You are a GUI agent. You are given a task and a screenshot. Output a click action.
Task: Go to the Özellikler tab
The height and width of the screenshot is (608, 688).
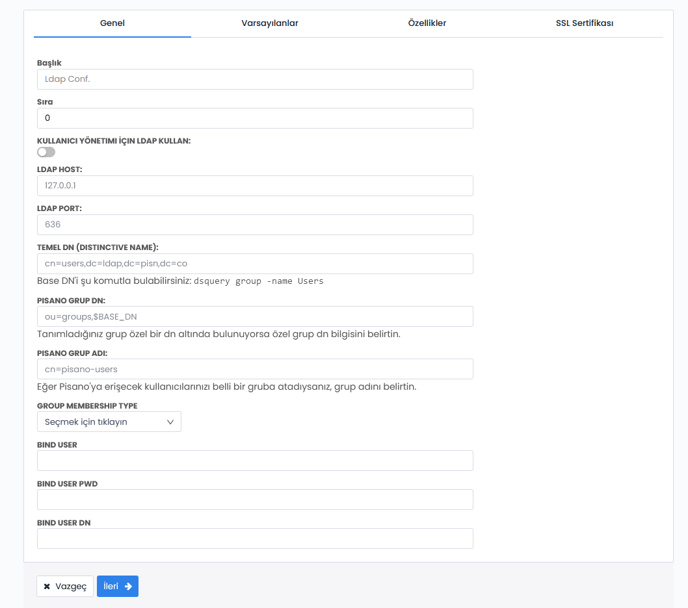[x=427, y=23]
